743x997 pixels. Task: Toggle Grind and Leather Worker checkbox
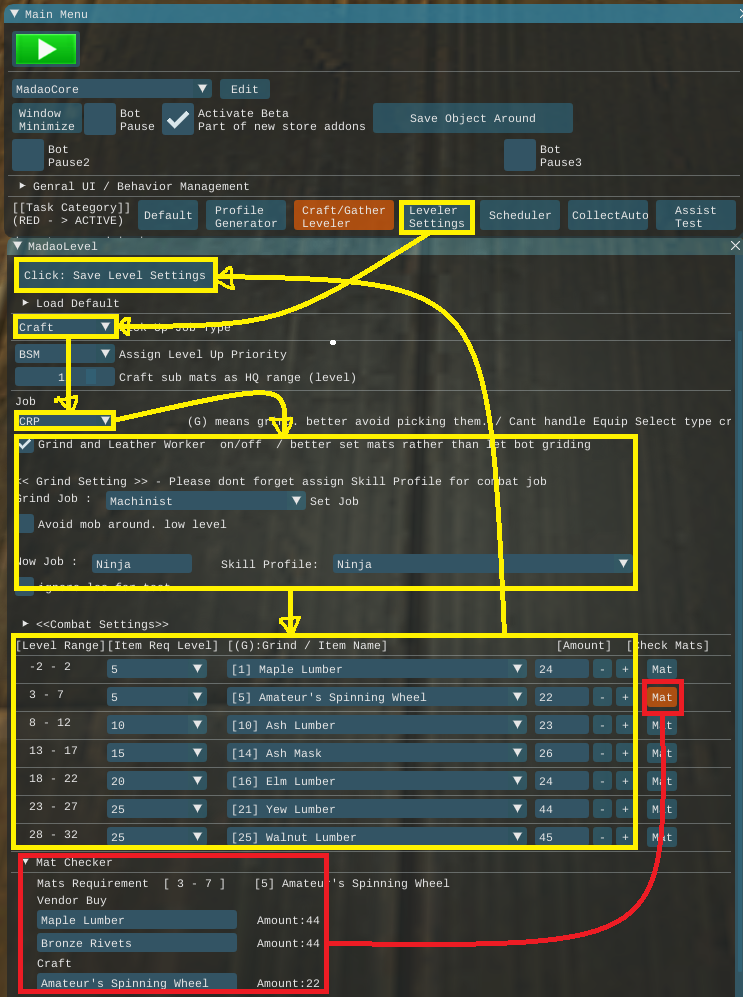[26, 444]
